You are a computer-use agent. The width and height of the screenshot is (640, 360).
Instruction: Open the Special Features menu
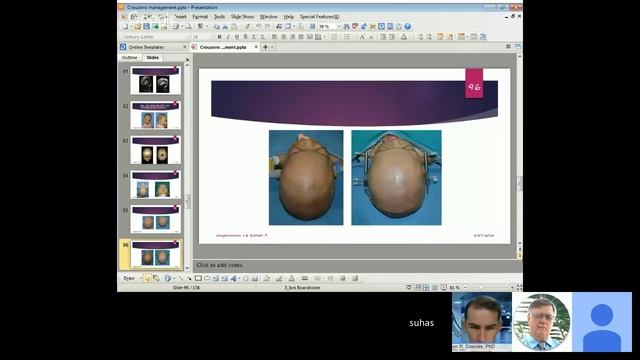(320, 17)
